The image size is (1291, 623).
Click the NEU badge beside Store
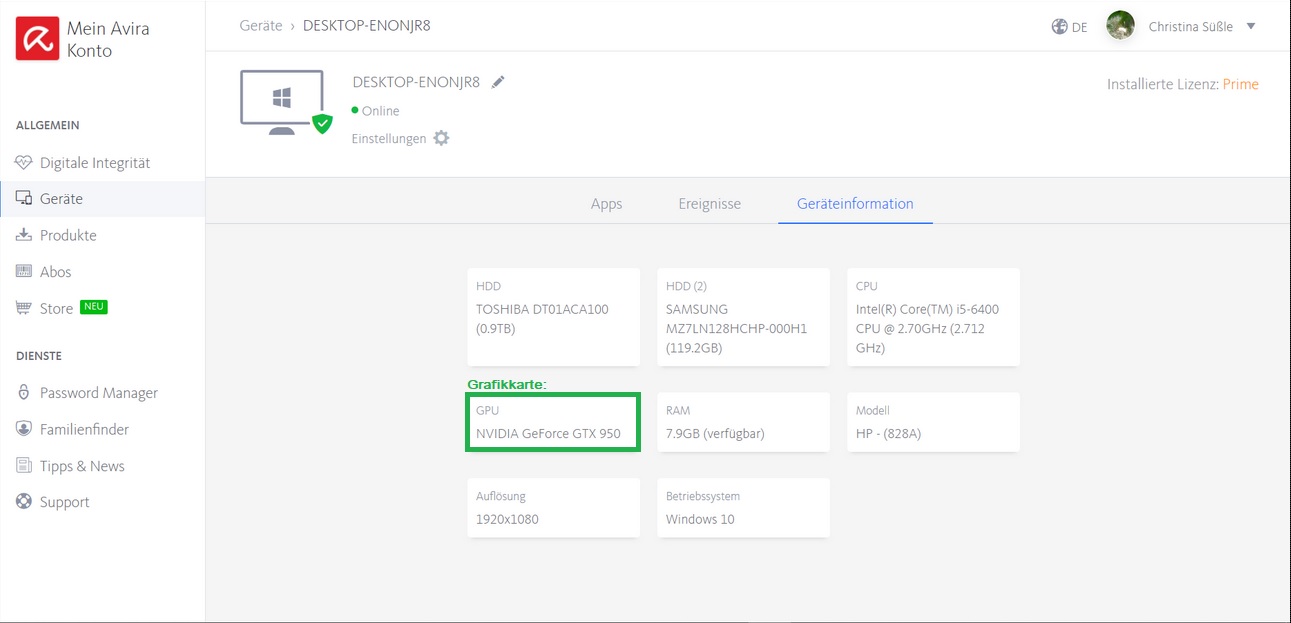click(x=94, y=307)
